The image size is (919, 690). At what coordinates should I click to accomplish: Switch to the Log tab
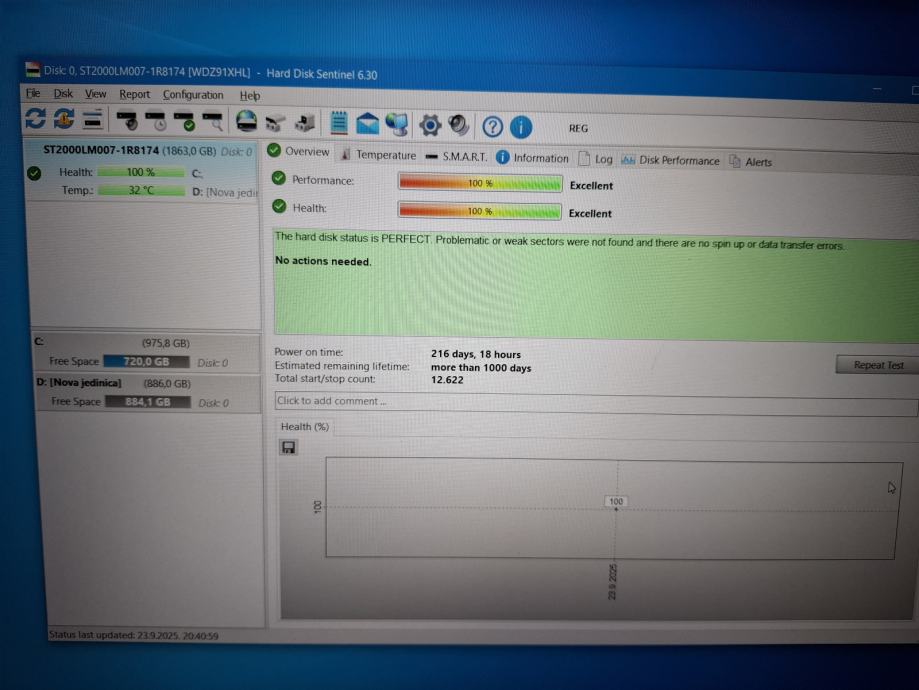point(595,159)
